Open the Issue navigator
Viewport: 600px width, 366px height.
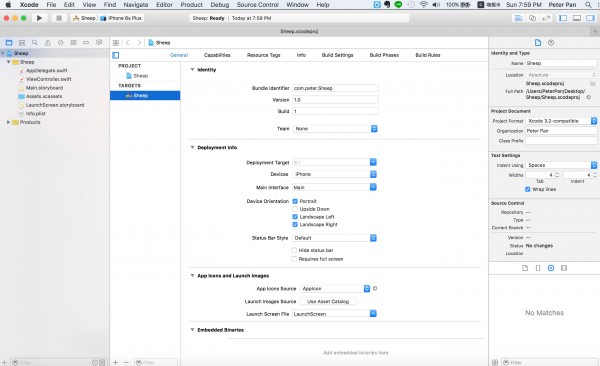47,42
